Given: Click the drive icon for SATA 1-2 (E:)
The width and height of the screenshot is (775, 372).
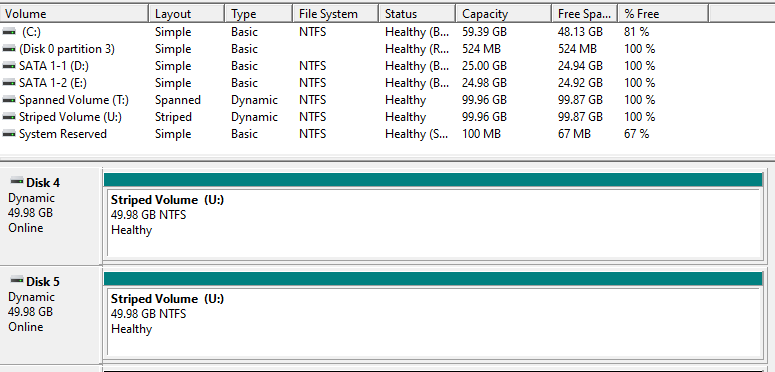Looking at the screenshot, I should [x=9, y=83].
